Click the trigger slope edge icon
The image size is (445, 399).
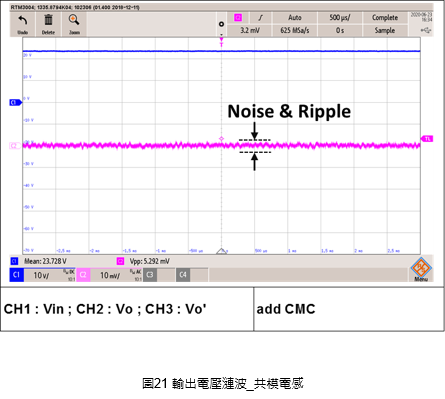[260, 18]
